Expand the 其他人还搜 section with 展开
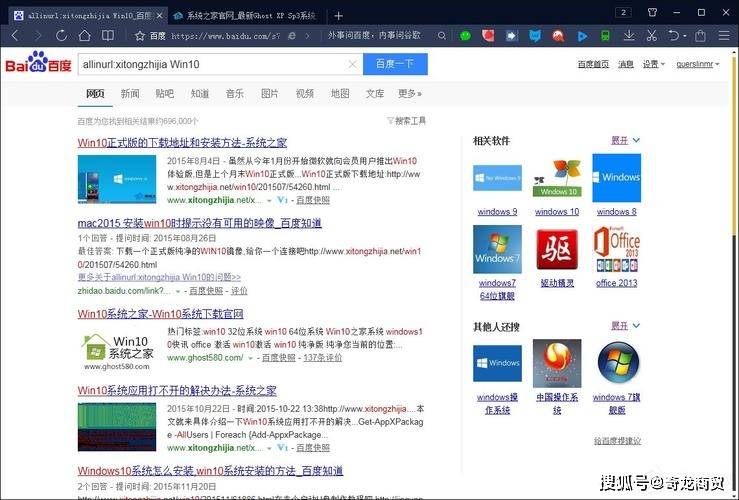Image resolution: width=739 pixels, height=500 pixels. [625, 326]
